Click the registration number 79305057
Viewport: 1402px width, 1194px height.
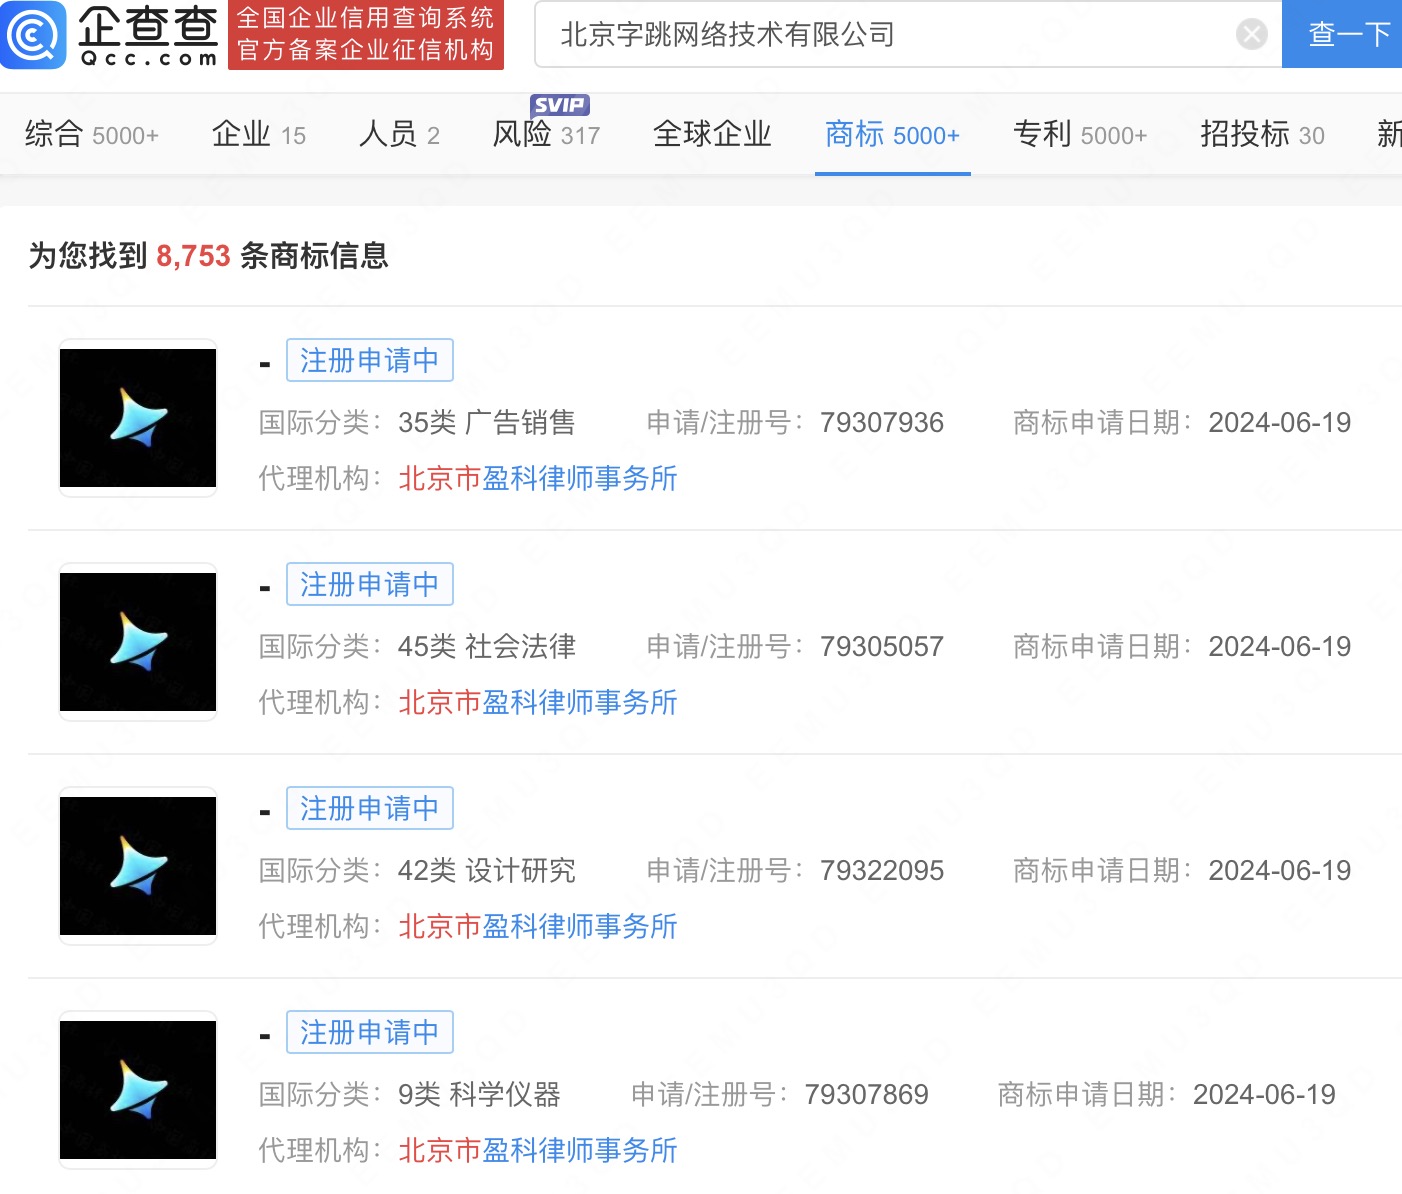point(882,647)
